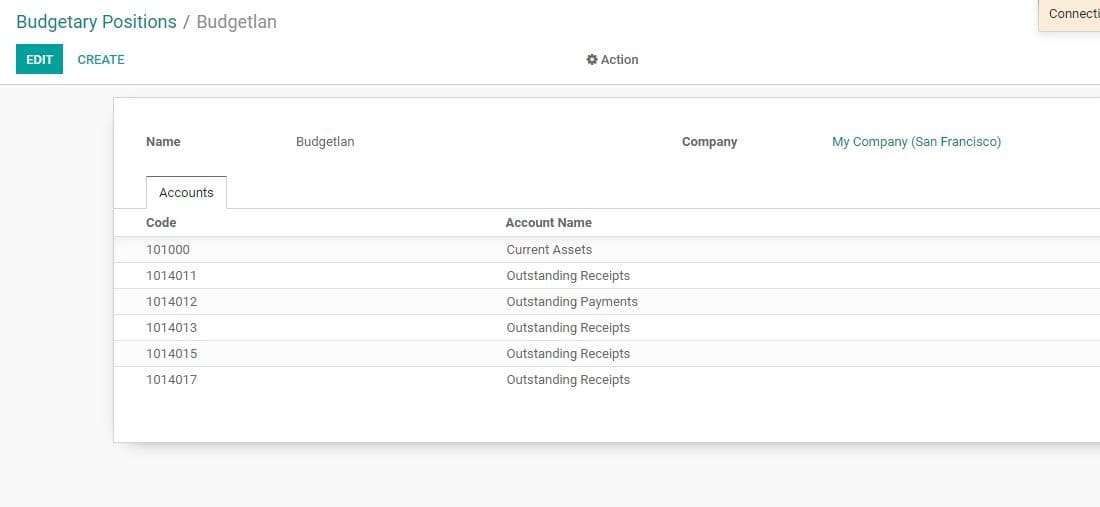Go back to Budgetary Positions breadcrumb
The image size is (1100, 507).
96,22
